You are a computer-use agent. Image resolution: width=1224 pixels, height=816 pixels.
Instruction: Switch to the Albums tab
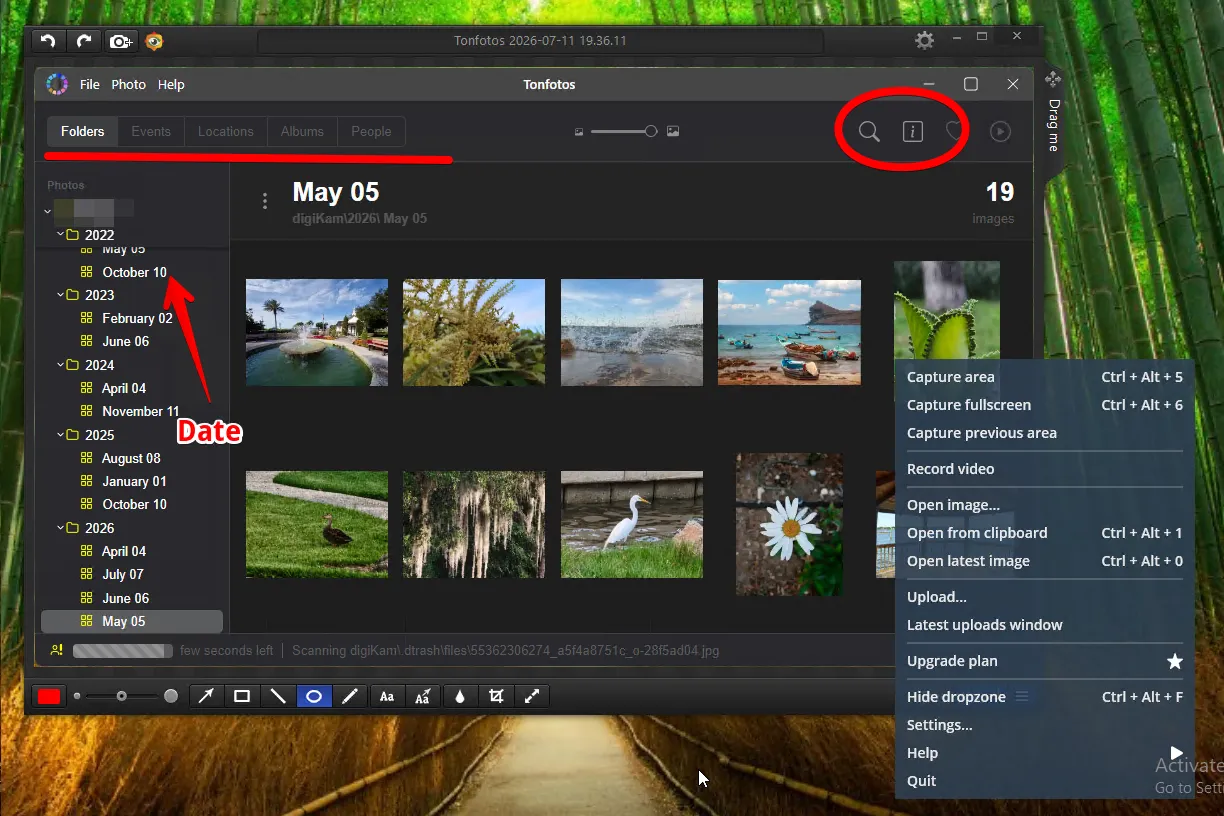[302, 131]
